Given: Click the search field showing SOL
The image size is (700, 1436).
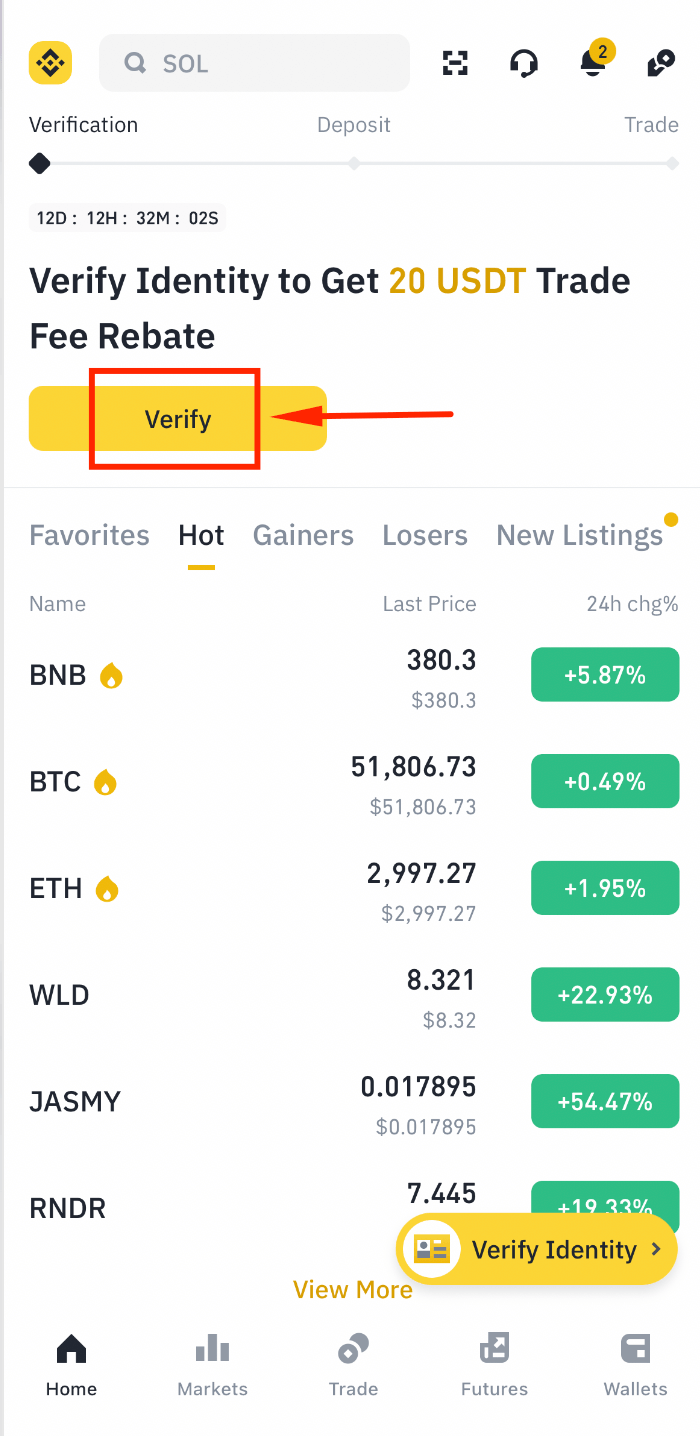Looking at the screenshot, I should coord(254,63).
